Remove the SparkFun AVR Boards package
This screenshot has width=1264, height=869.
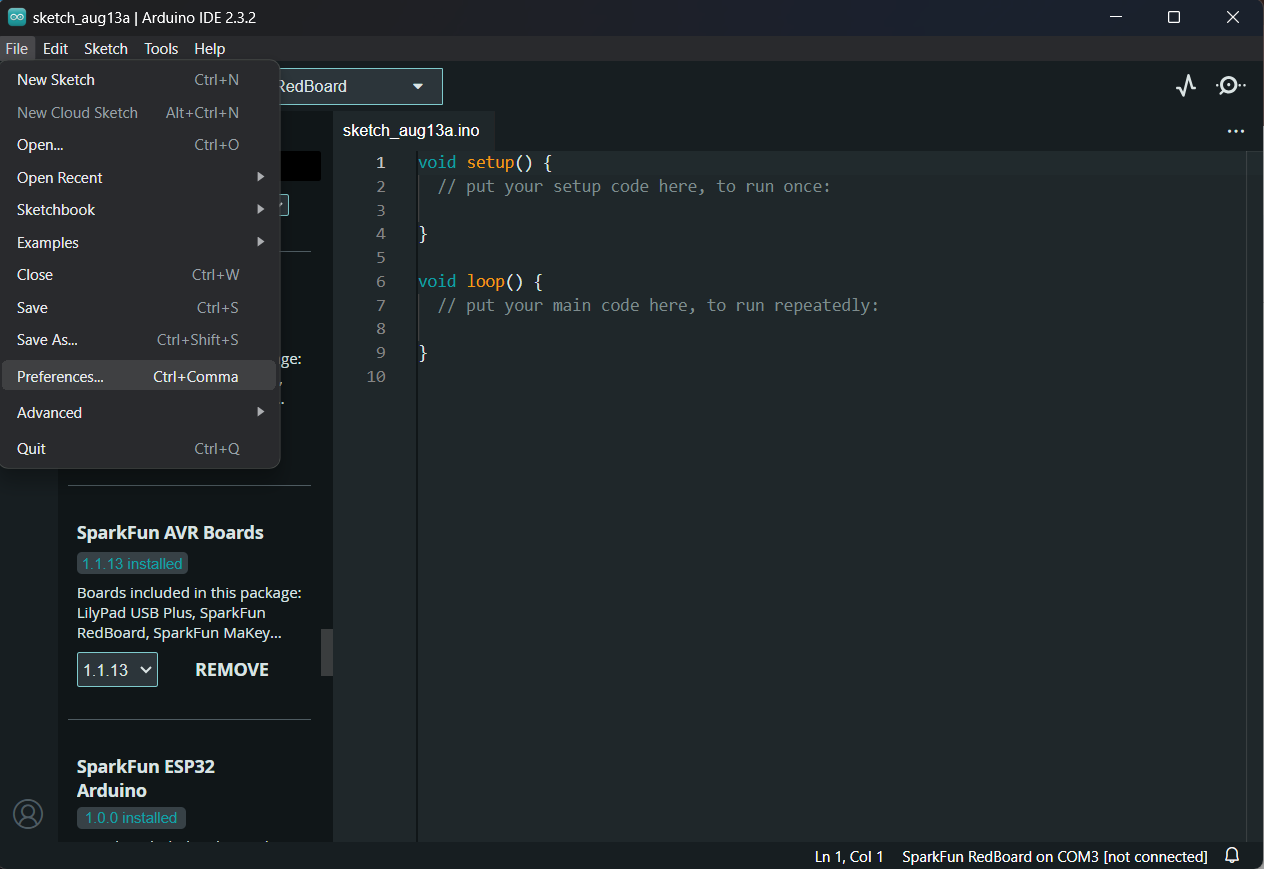pyautogui.click(x=232, y=670)
